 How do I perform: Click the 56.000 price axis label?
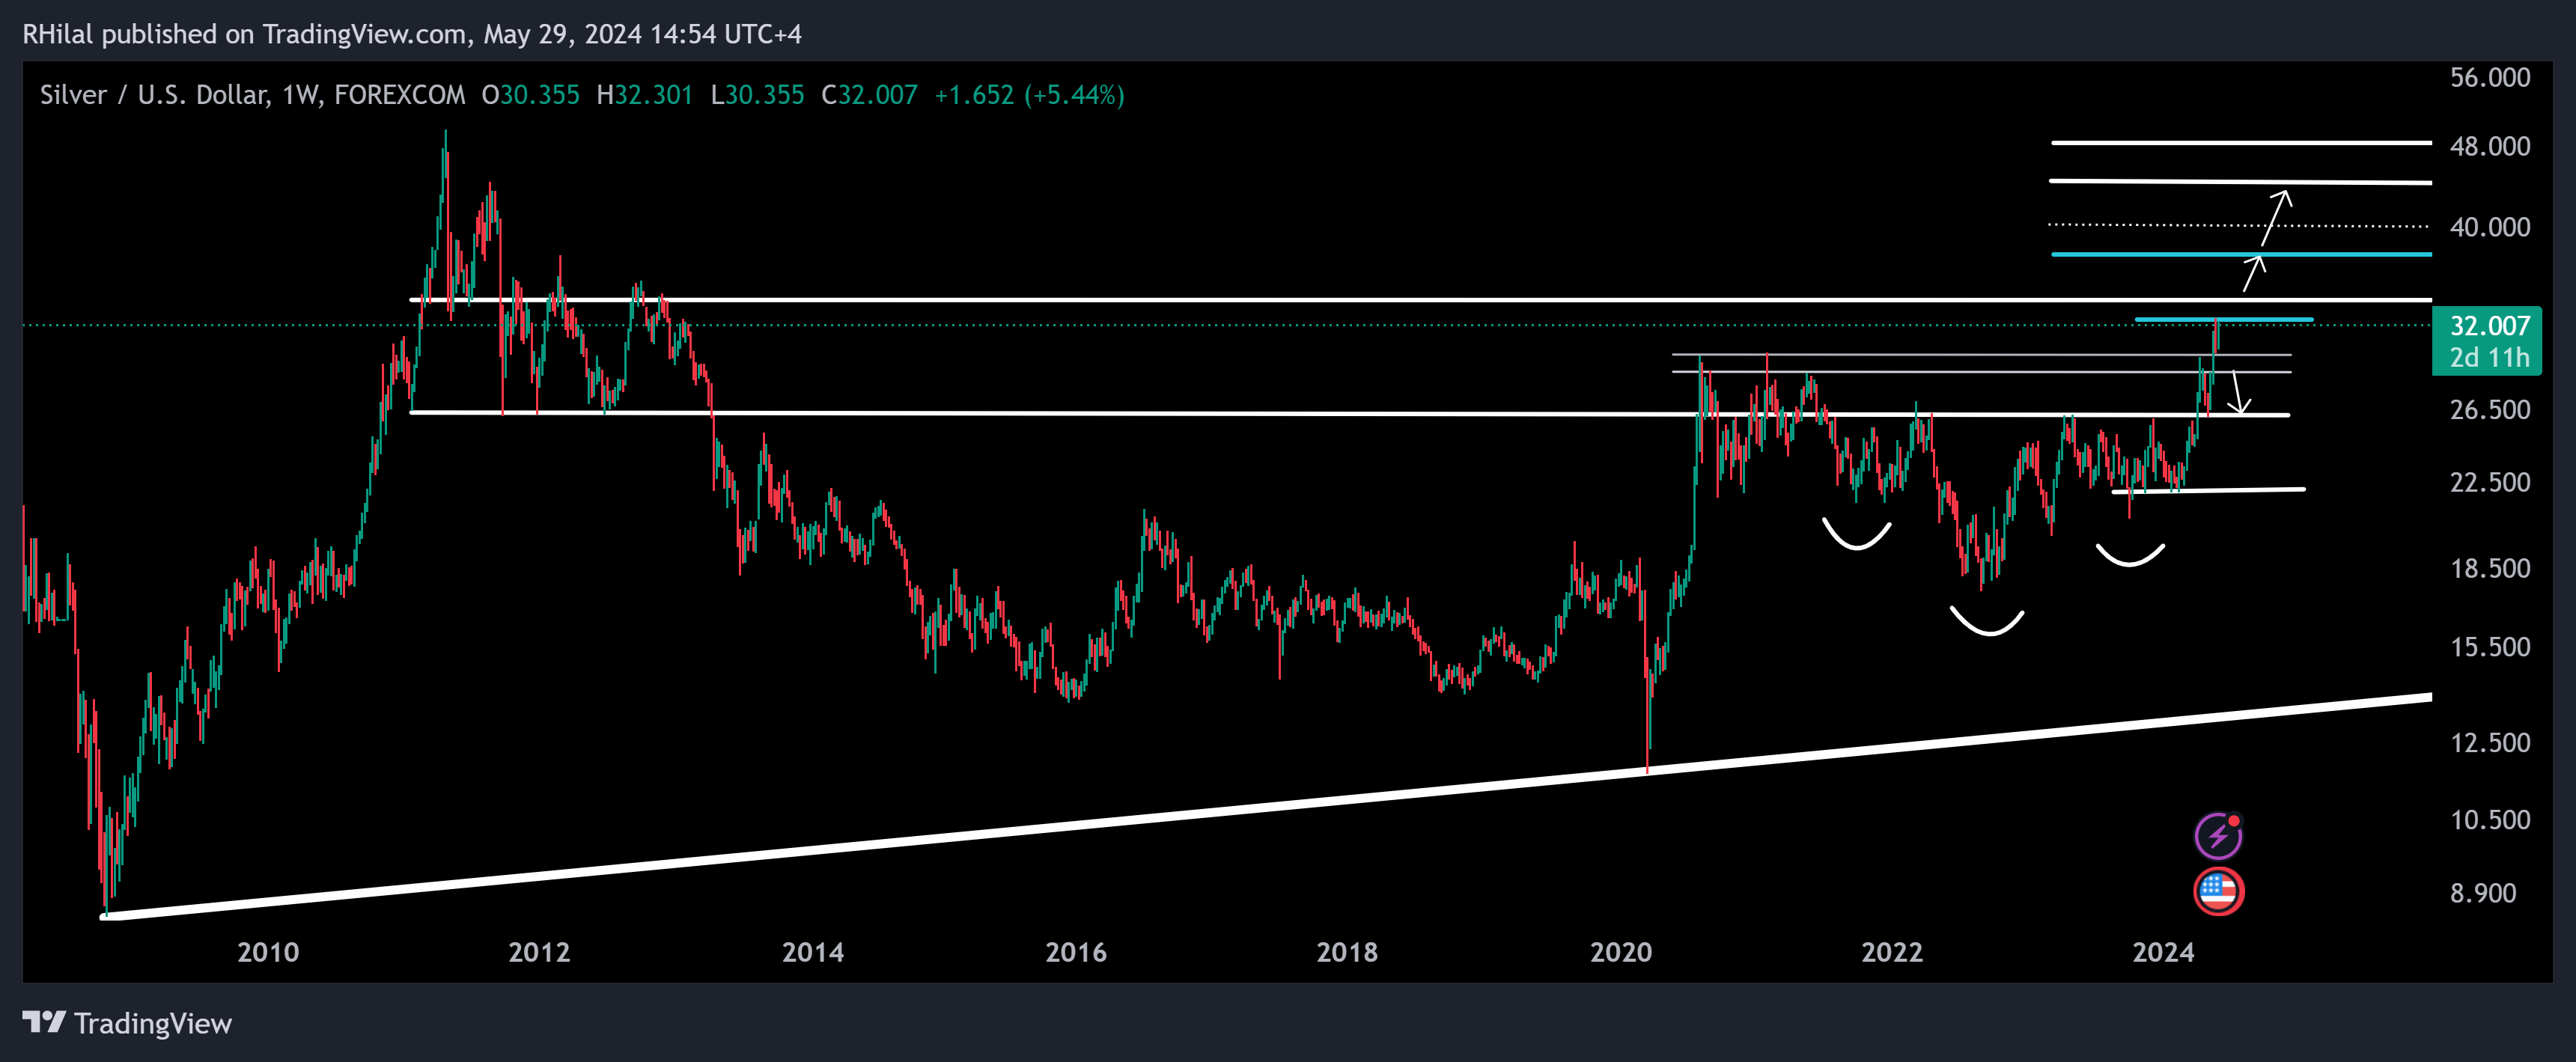tap(2490, 78)
